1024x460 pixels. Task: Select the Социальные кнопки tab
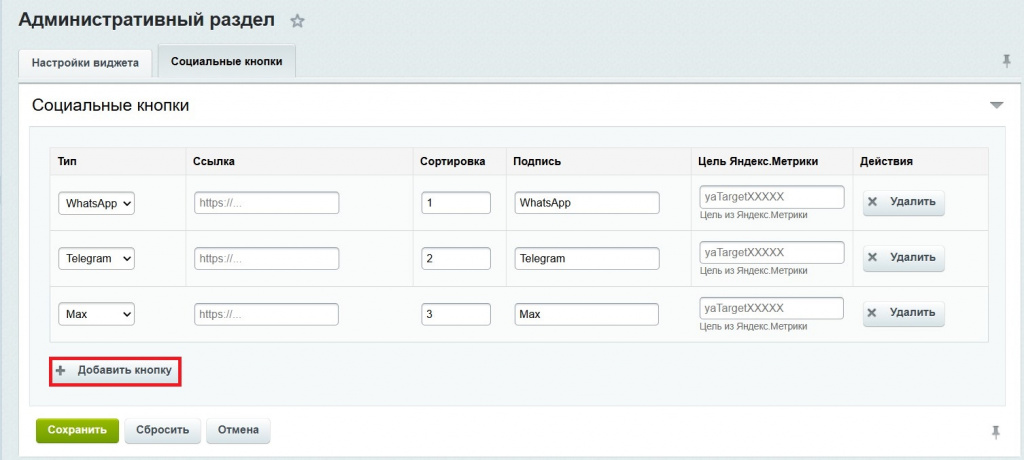pos(226,62)
